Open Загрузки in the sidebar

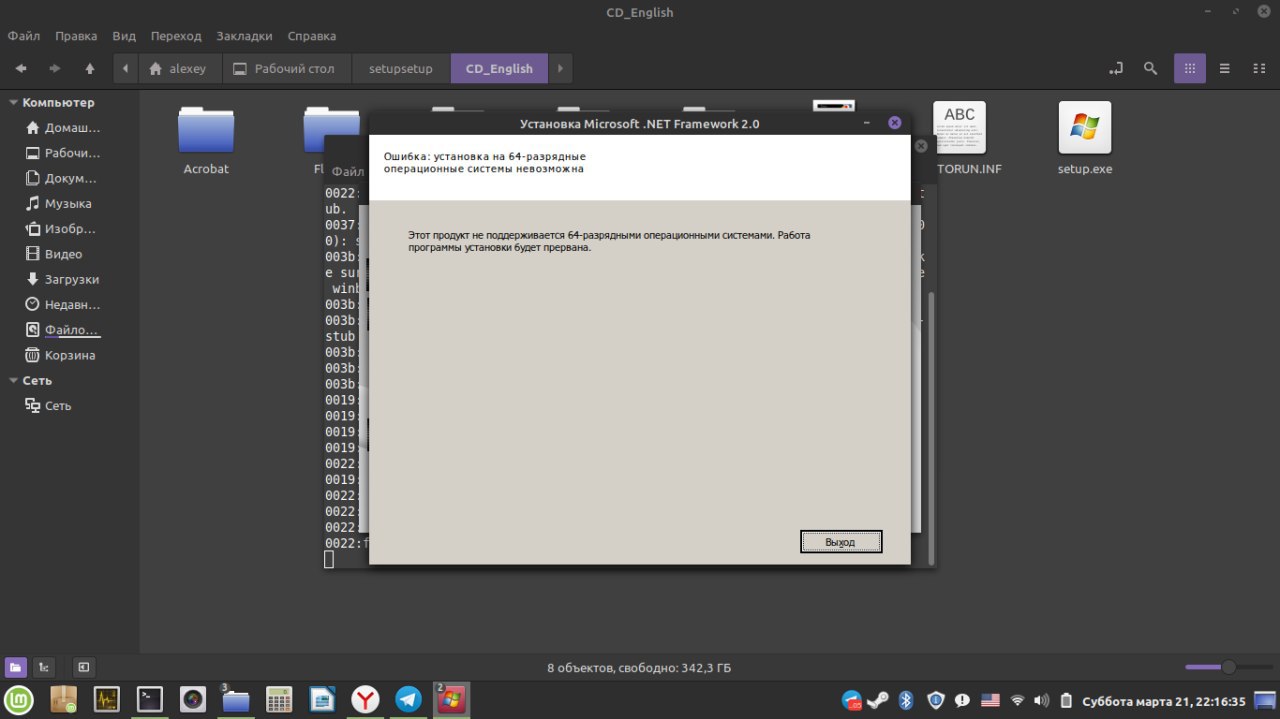[x=61, y=279]
